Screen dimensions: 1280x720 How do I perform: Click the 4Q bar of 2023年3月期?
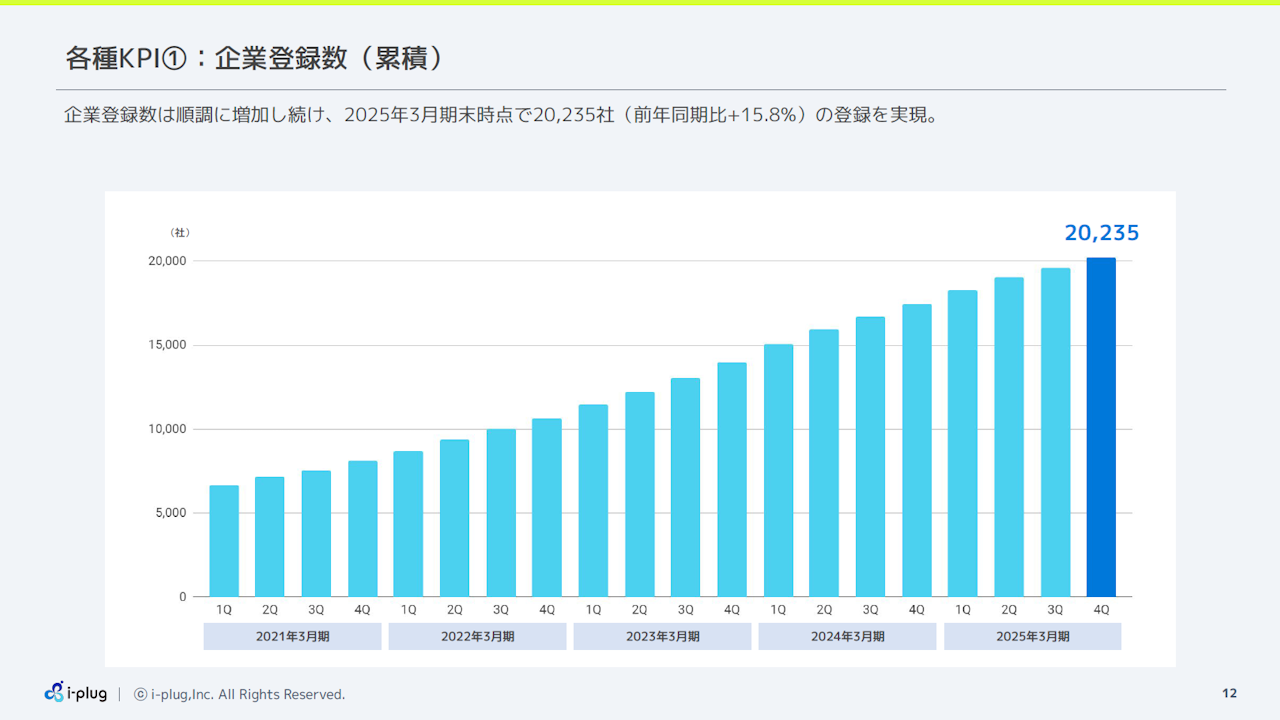[x=732, y=479]
